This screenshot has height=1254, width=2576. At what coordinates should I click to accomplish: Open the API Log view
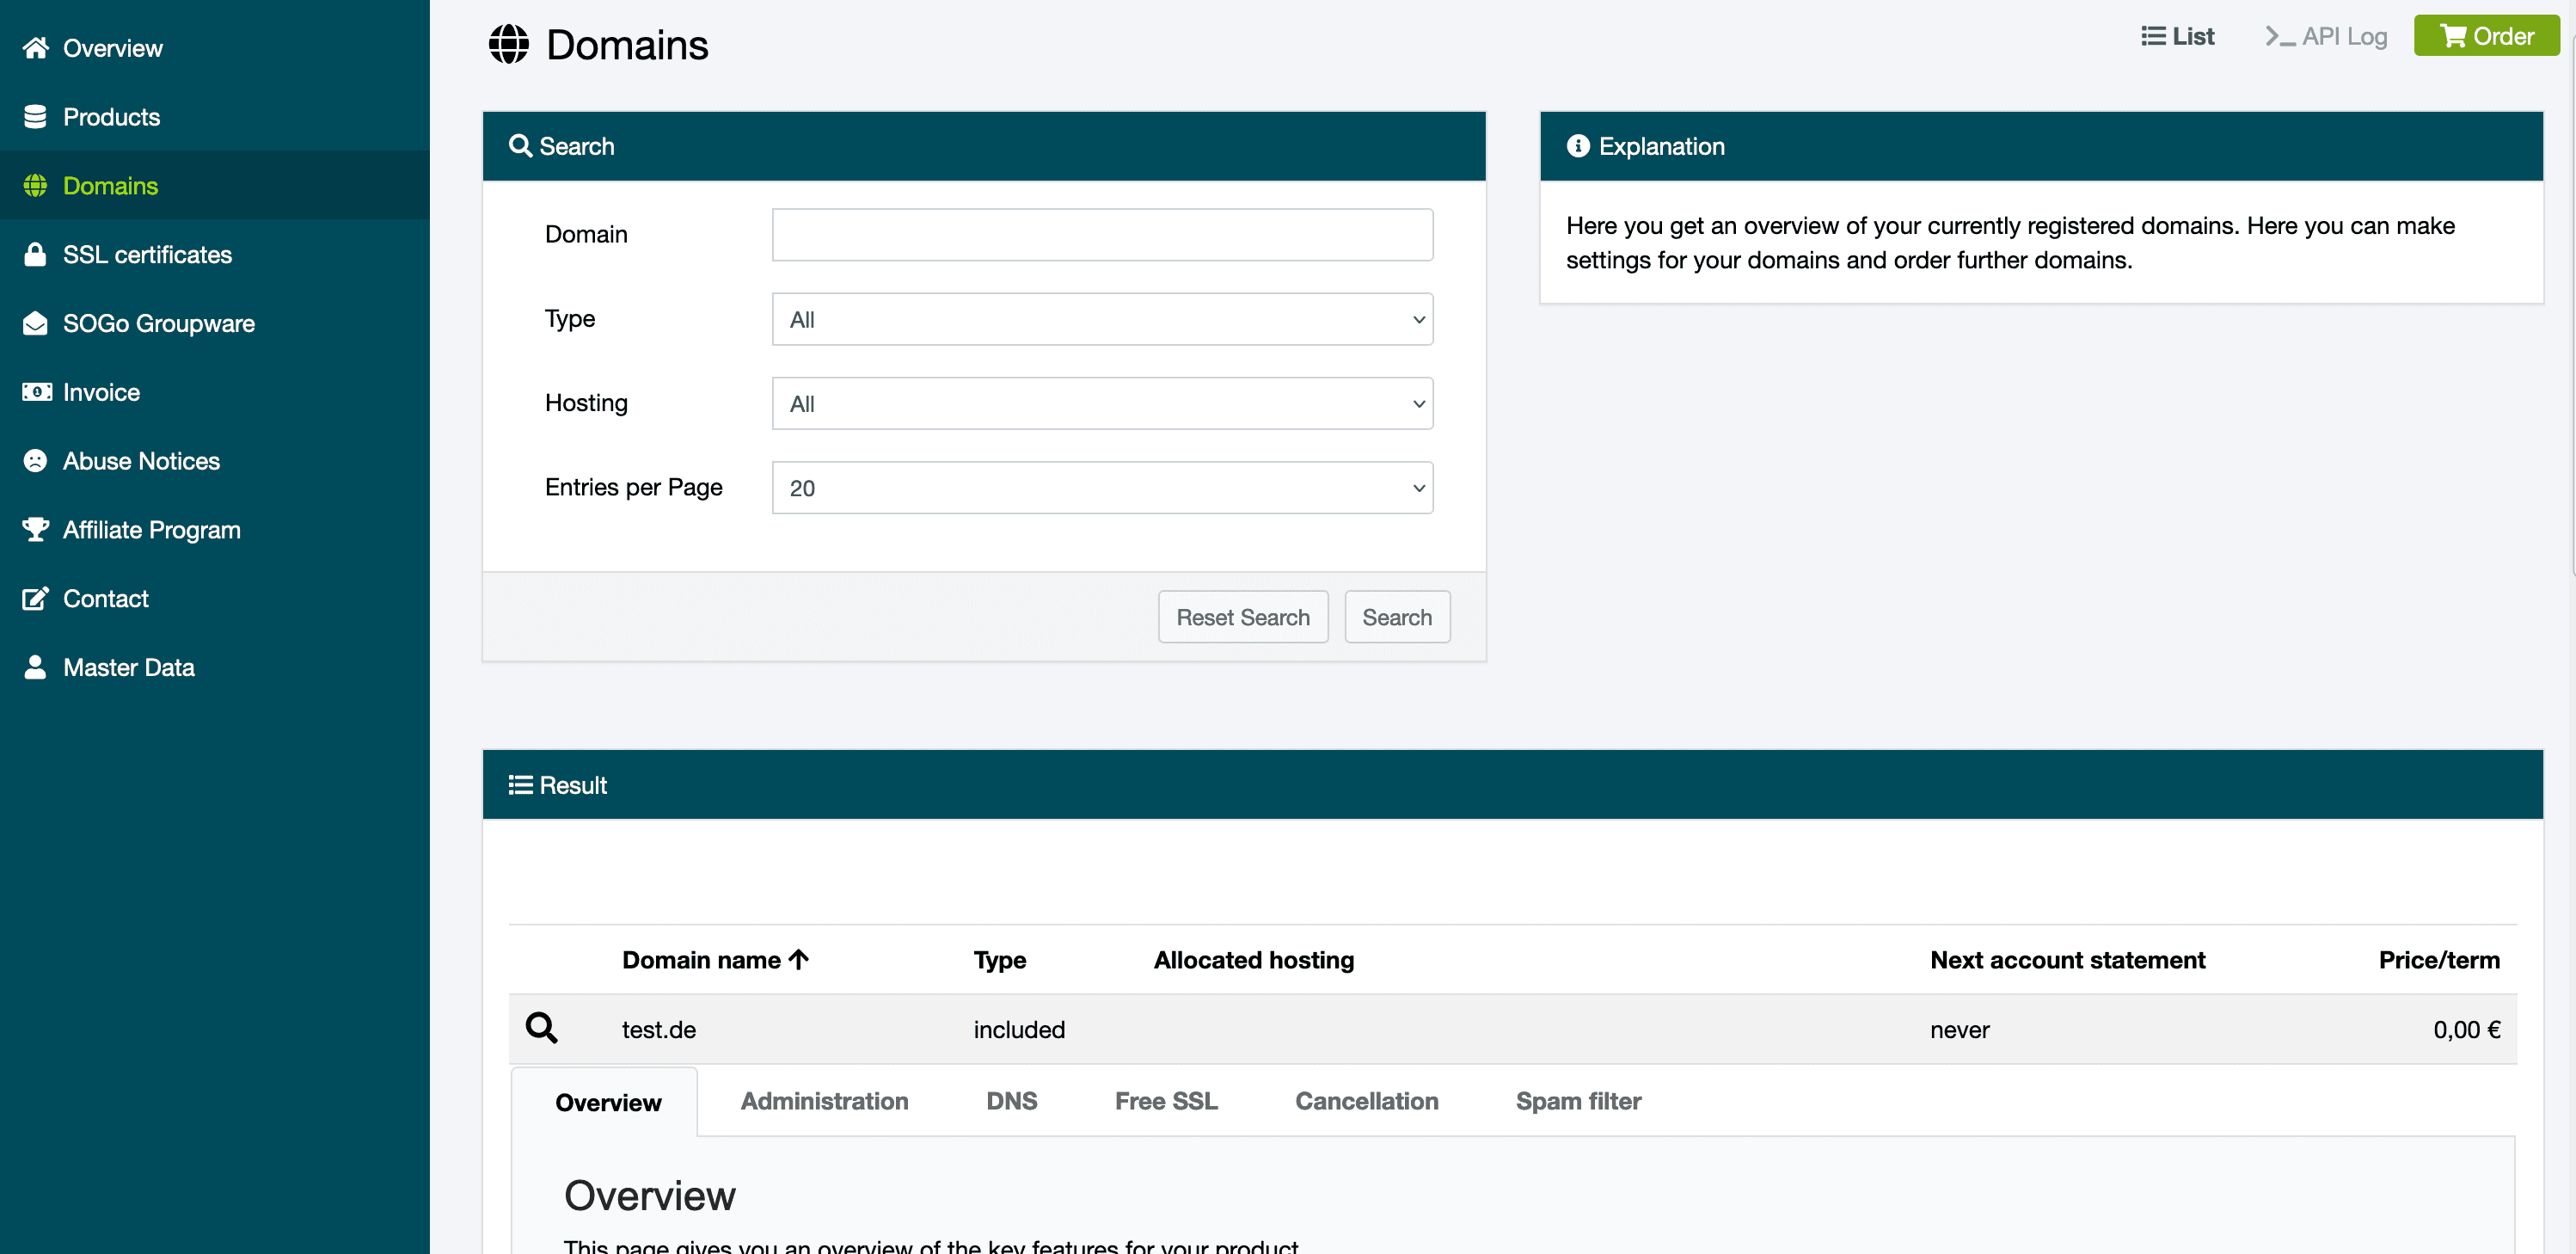[2325, 35]
